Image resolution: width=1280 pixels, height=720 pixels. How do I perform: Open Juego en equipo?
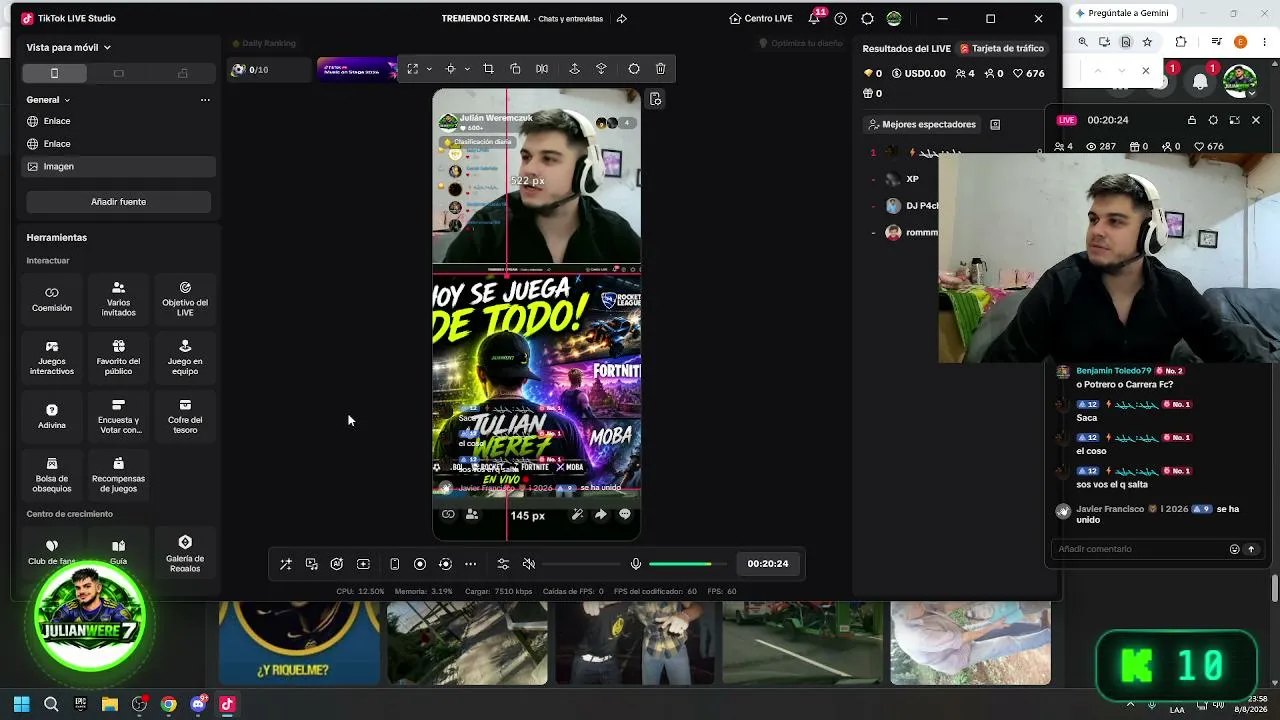(185, 358)
